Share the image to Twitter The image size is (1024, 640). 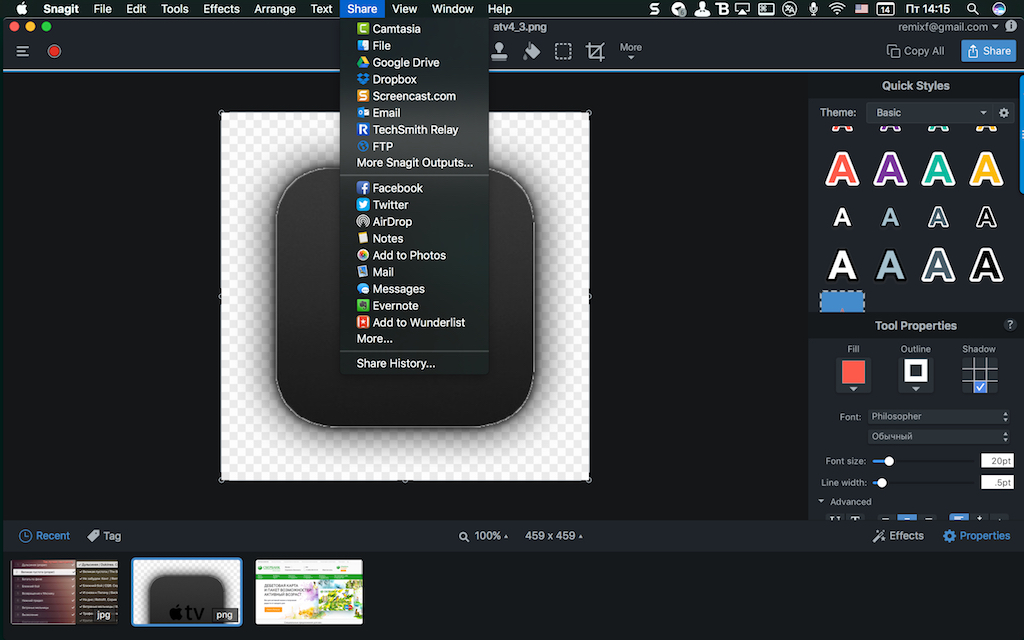click(415, 205)
